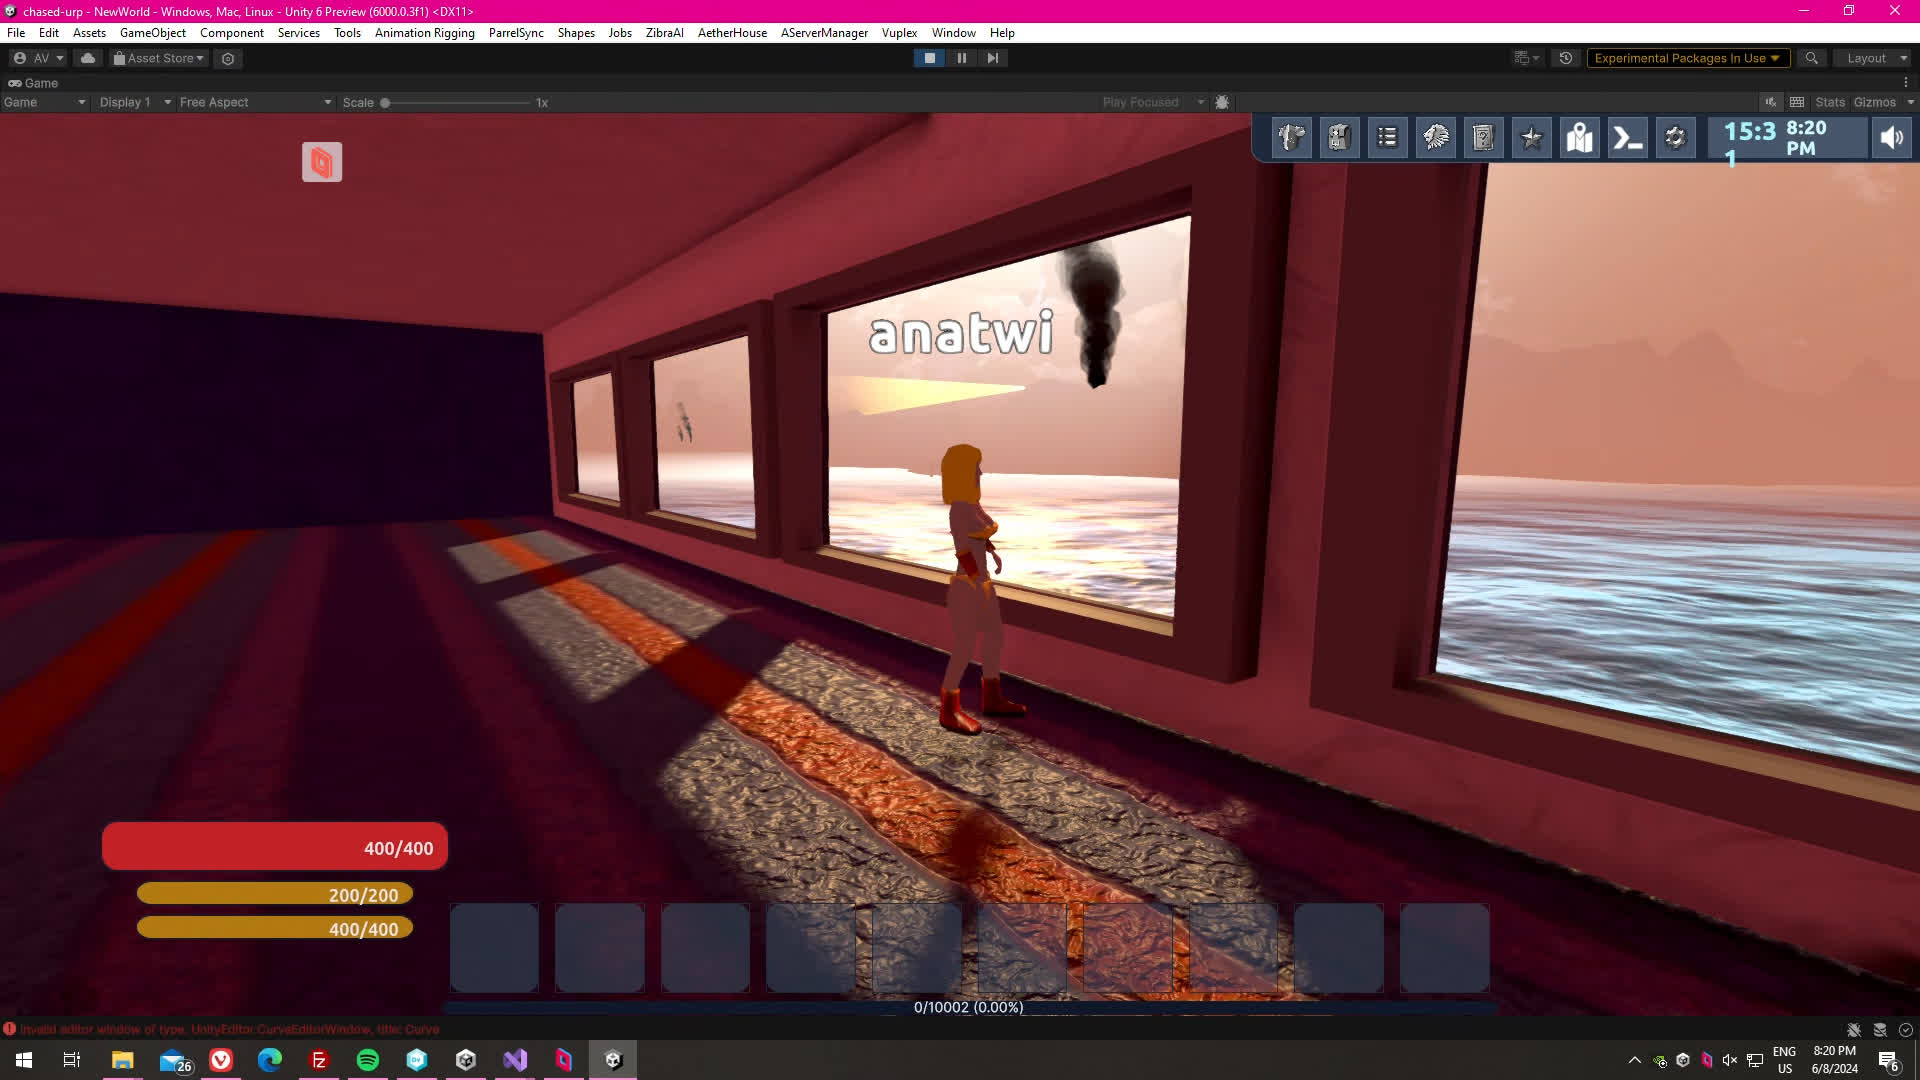Toggle the in-game speaker sound button

(1891, 138)
